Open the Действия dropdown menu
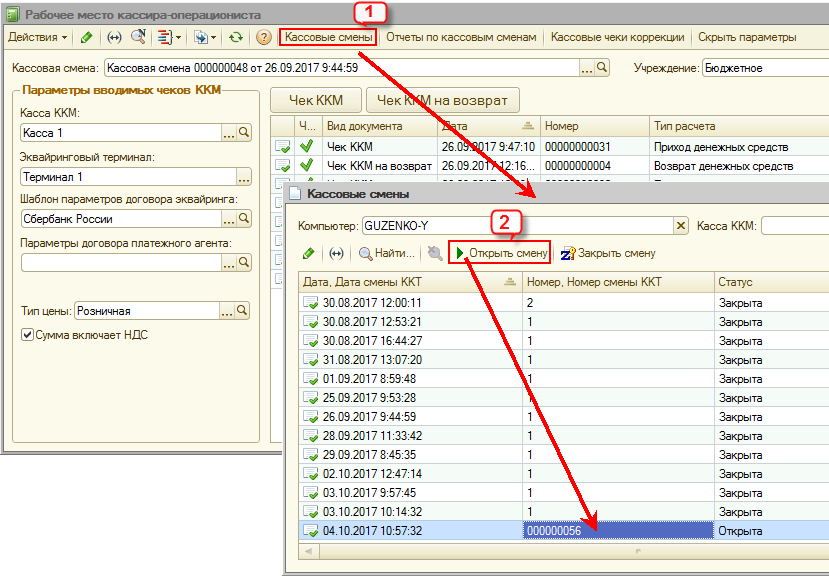The height and width of the screenshot is (576, 829). [37, 37]
